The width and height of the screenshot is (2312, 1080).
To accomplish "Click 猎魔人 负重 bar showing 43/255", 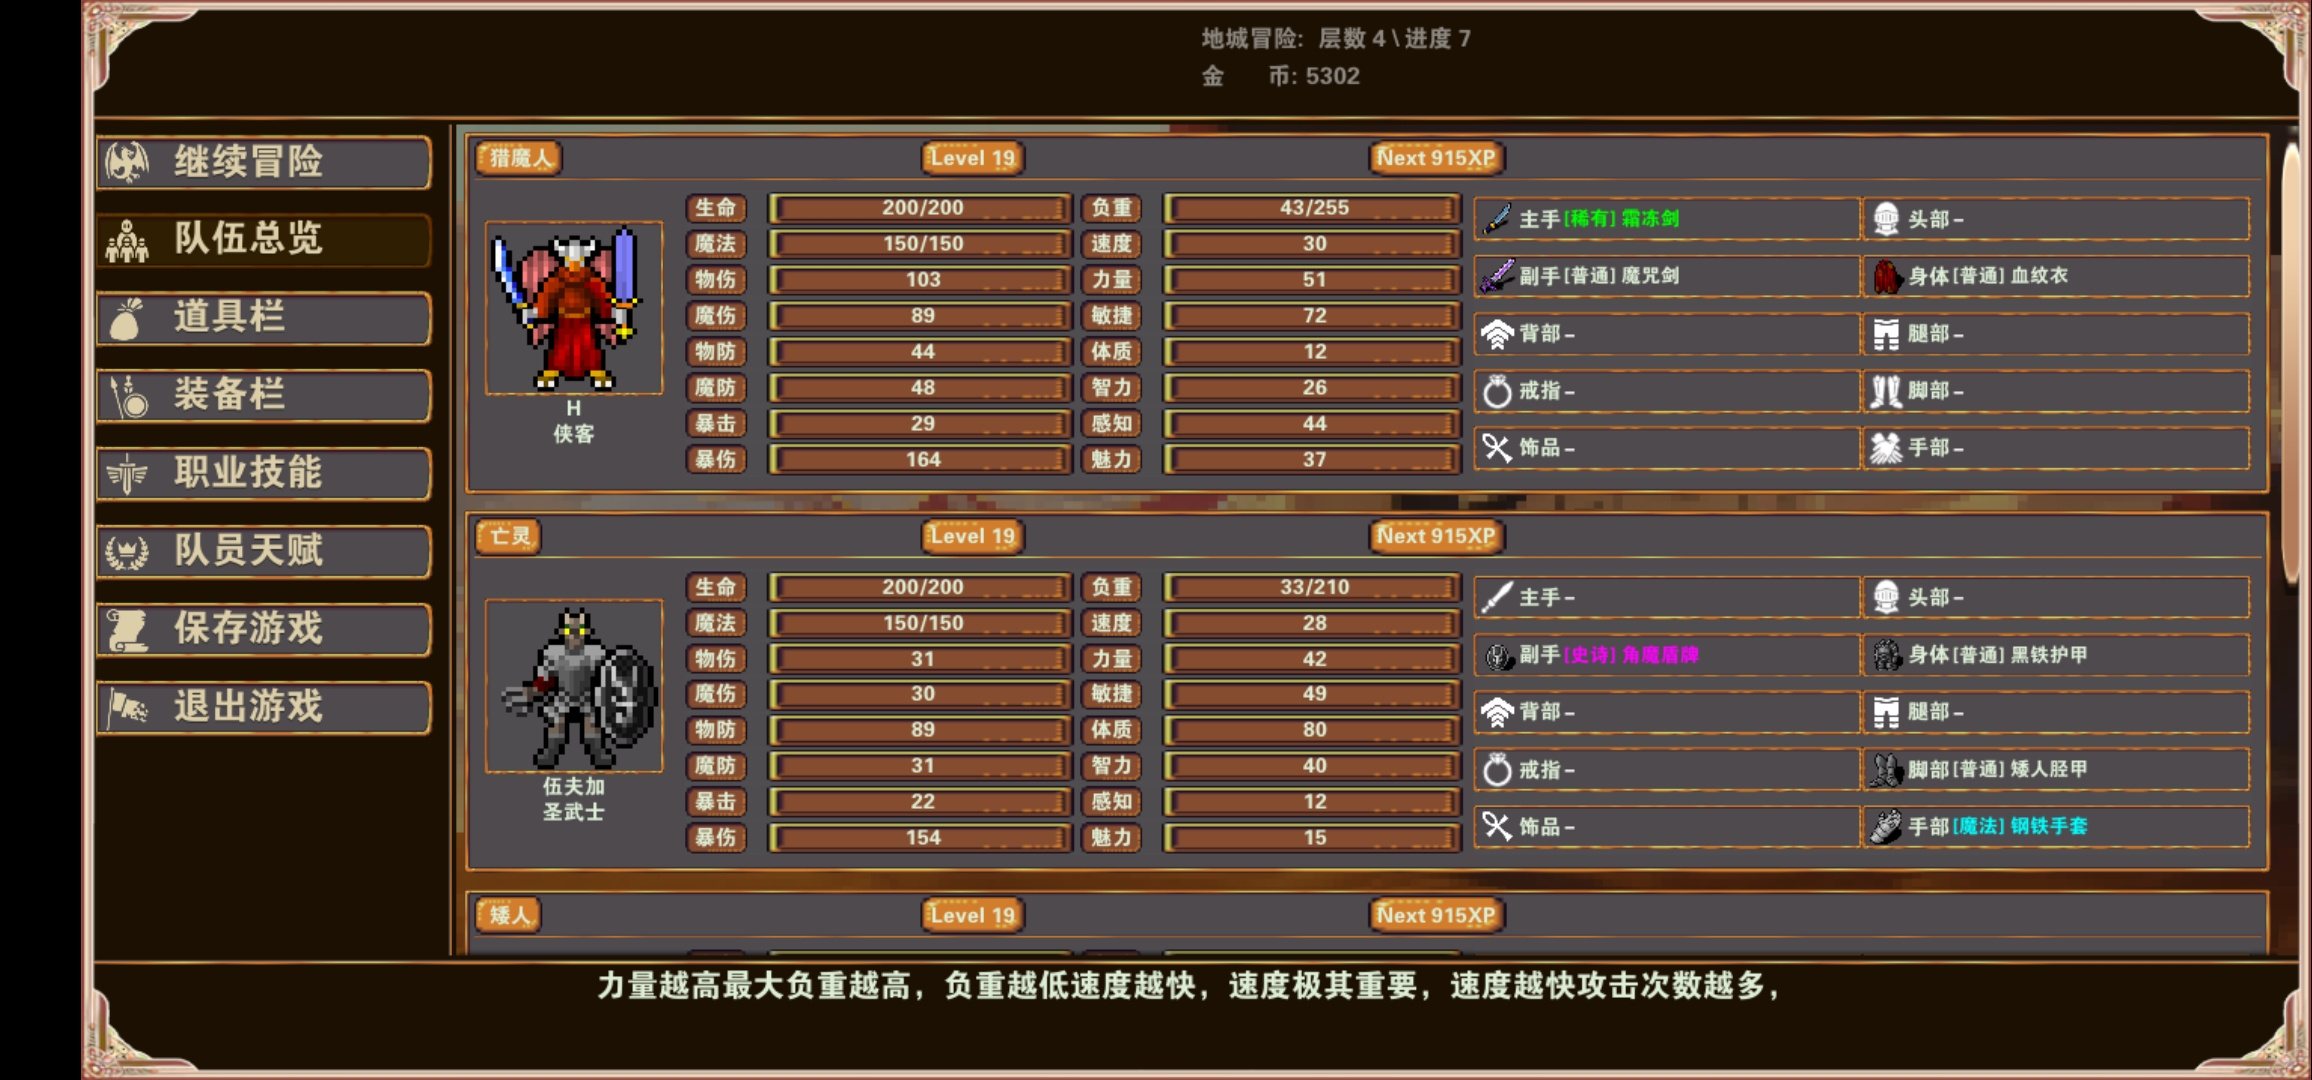I will tap(1312, 208).
